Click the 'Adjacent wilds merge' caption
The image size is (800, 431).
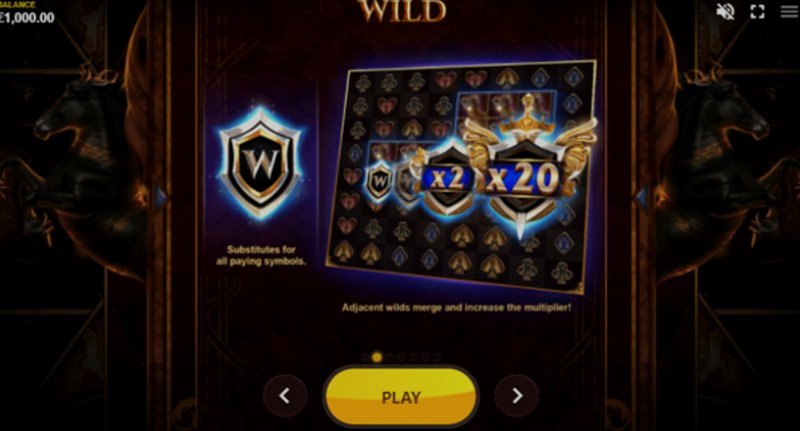[457, 308]
